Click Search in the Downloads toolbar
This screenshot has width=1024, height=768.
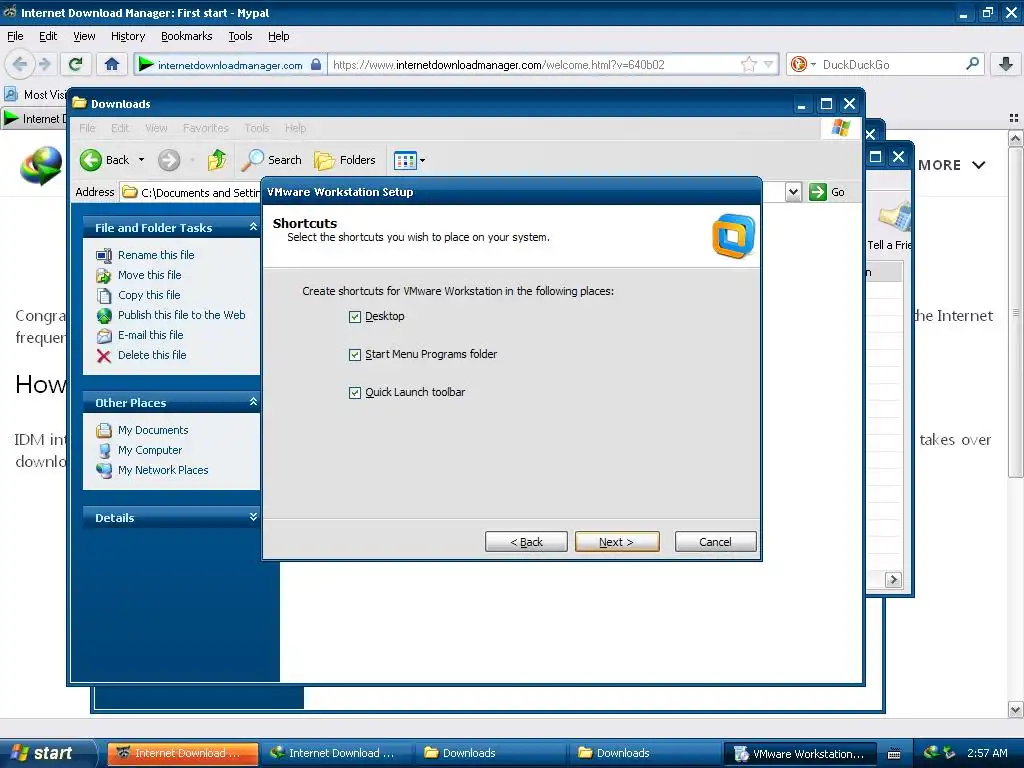tap(272, 160)
